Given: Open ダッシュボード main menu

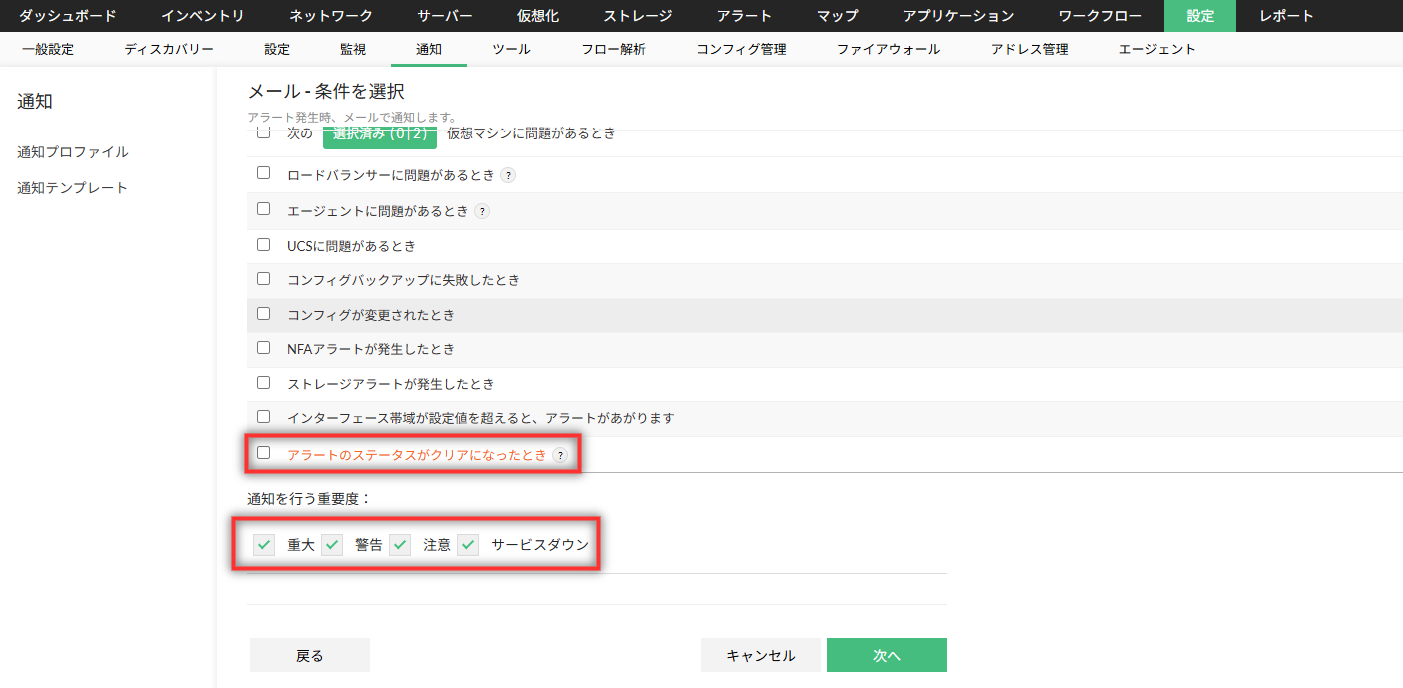Looking at the screenshot, I should (68, 16).
